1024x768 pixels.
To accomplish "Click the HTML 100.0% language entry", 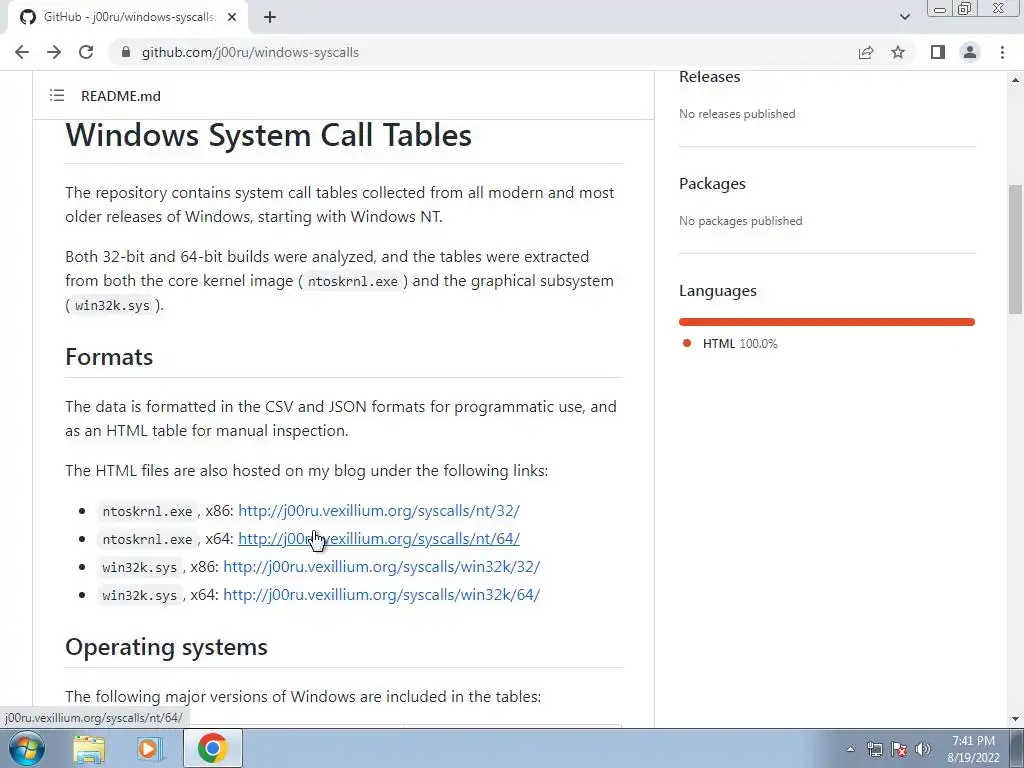I will click(740, 344).
